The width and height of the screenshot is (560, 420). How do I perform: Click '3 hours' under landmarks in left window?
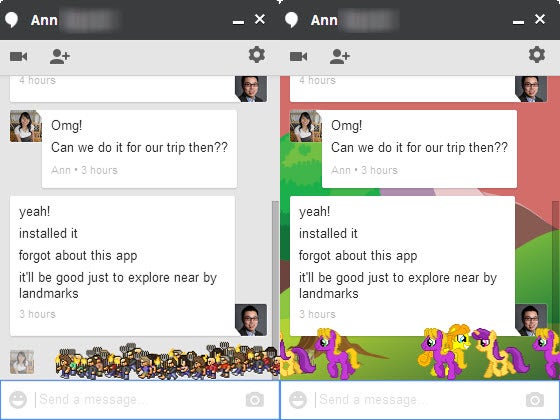click(38, 314)
